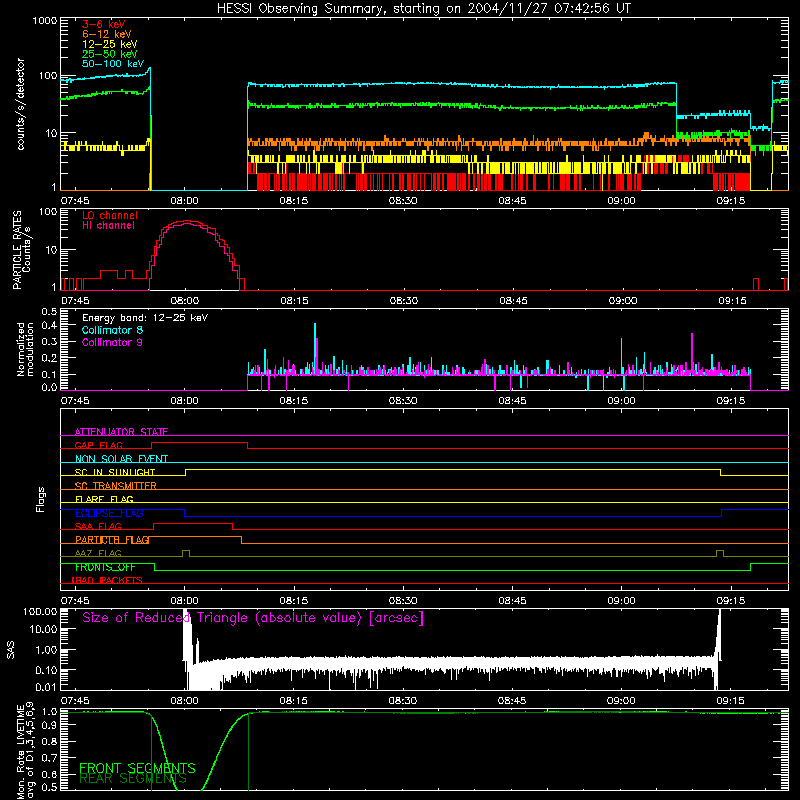
Task: Click the A47 FLAG label
Action: click(x=98, y=553)
